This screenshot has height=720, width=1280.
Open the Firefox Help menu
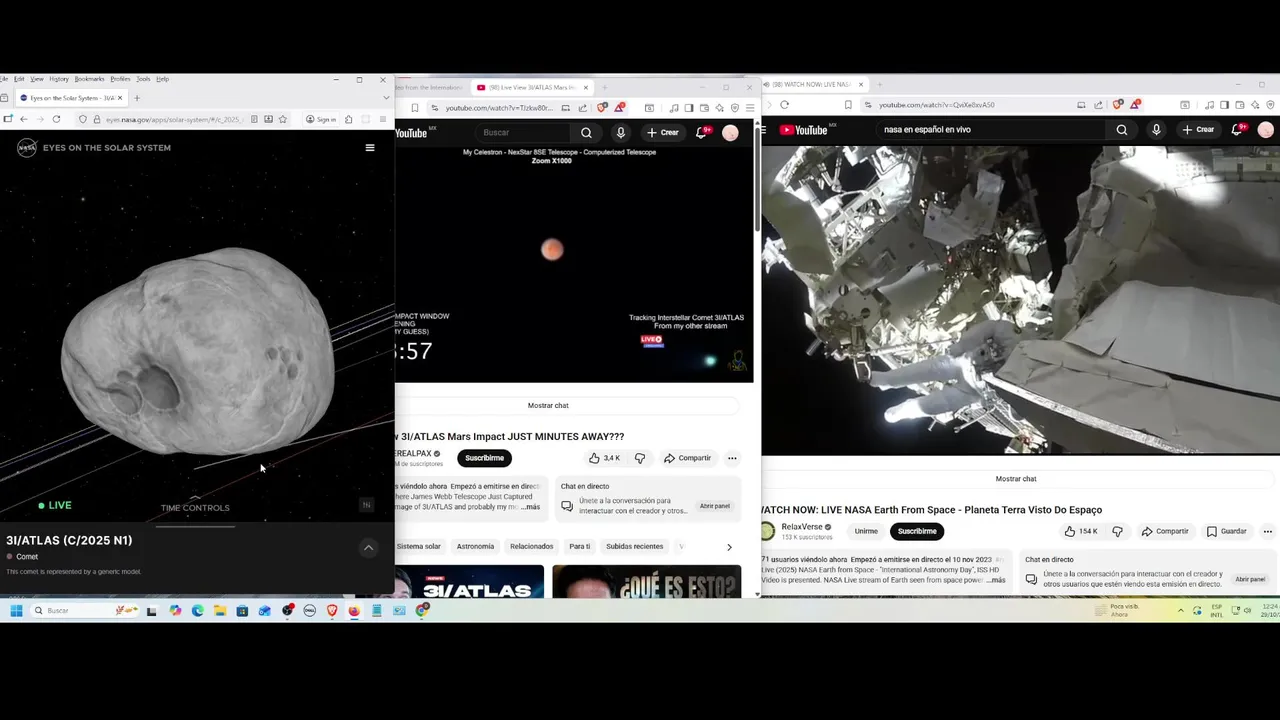click(x=162, y=79)
